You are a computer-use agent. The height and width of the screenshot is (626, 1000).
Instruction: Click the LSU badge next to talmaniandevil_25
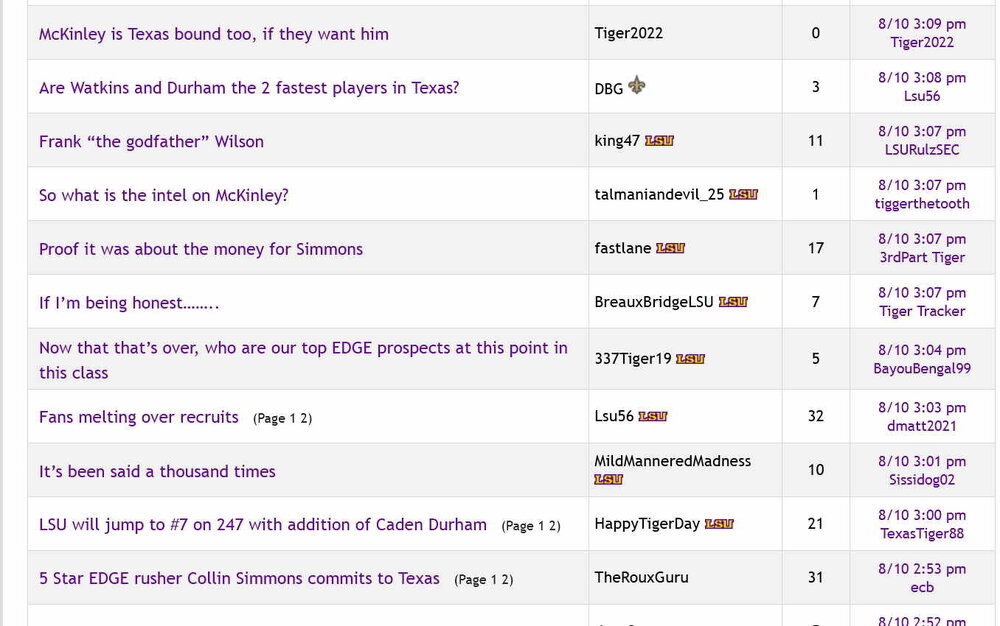click(743, 195)
